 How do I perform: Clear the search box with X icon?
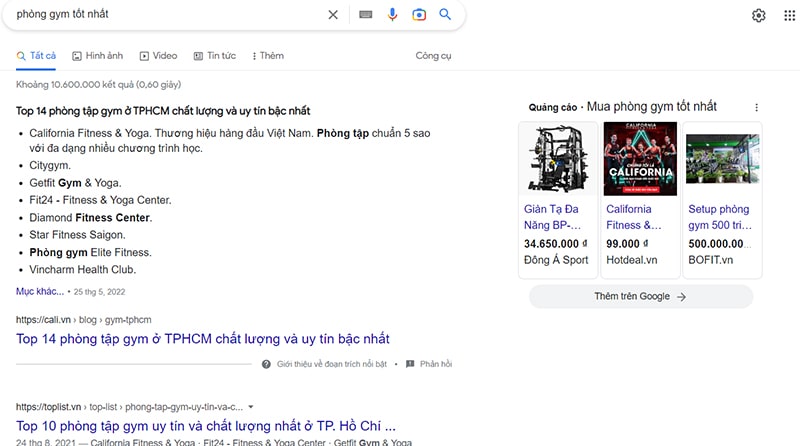[x=333, y=15]
